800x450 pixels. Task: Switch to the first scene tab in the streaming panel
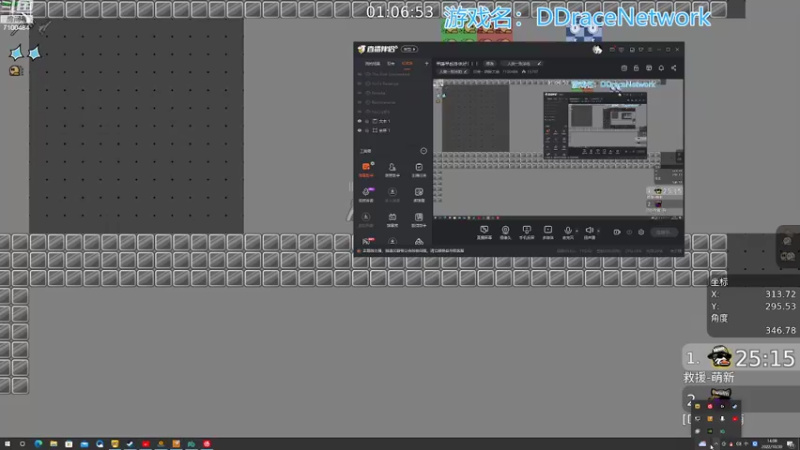point(372,64)
